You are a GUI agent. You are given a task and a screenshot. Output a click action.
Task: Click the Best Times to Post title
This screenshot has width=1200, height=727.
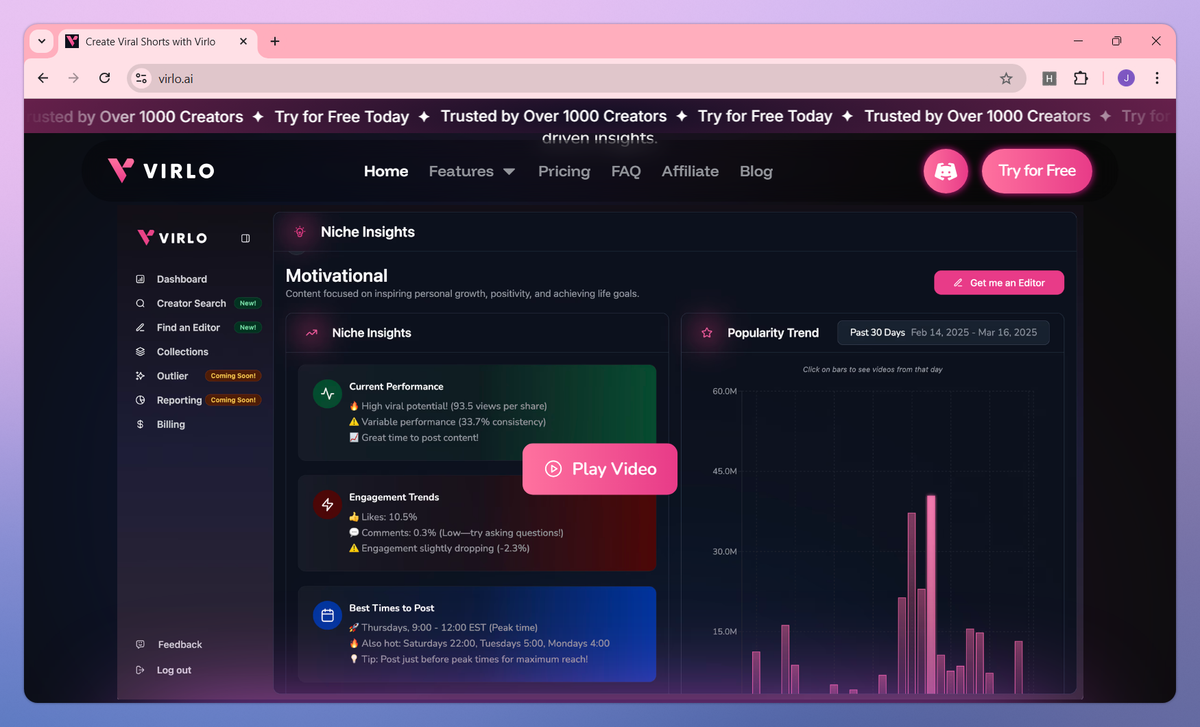point(392,608)
